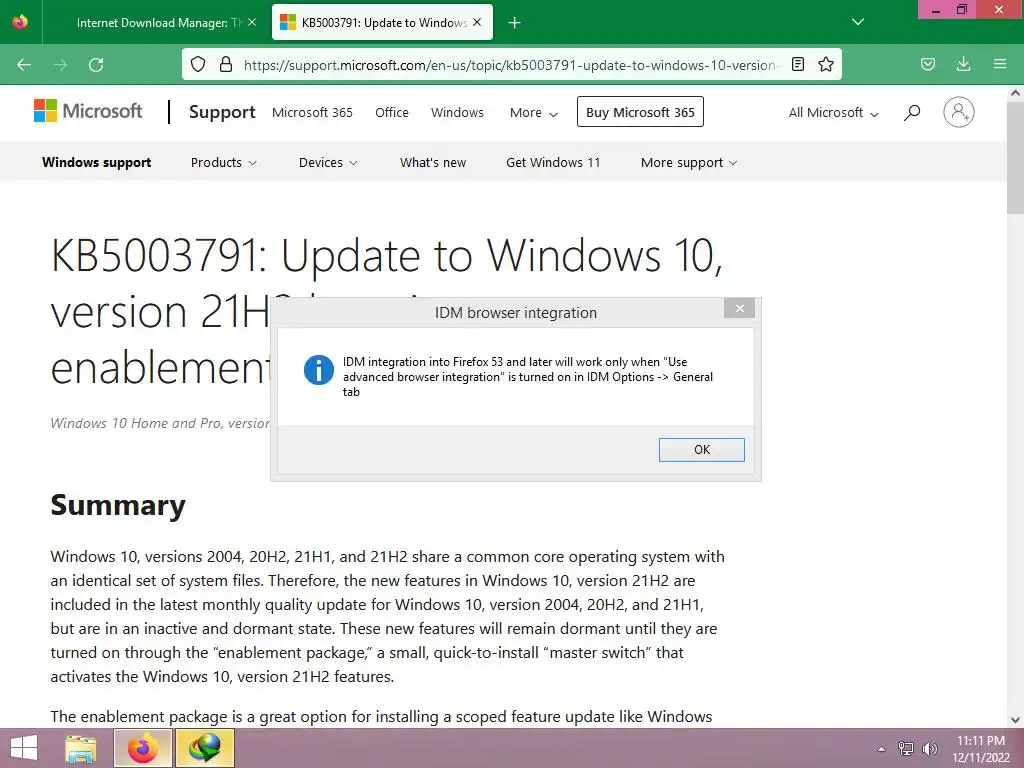
Task: Open the Windows nav link
Action: point(457,112)
